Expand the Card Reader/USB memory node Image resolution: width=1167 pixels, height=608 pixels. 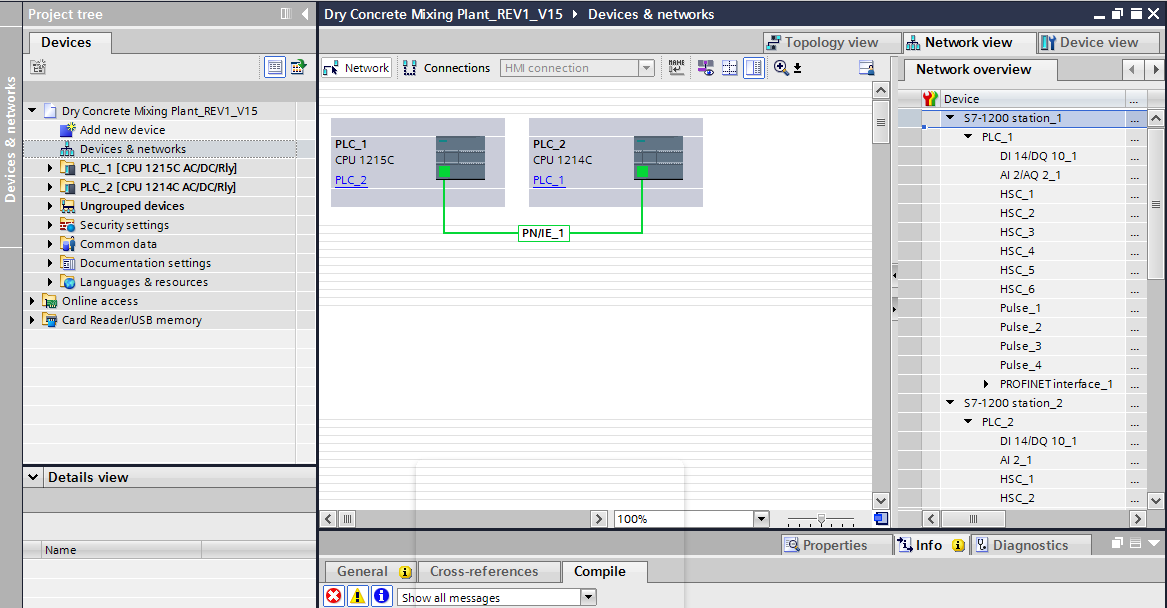click(x=32, y=320)
